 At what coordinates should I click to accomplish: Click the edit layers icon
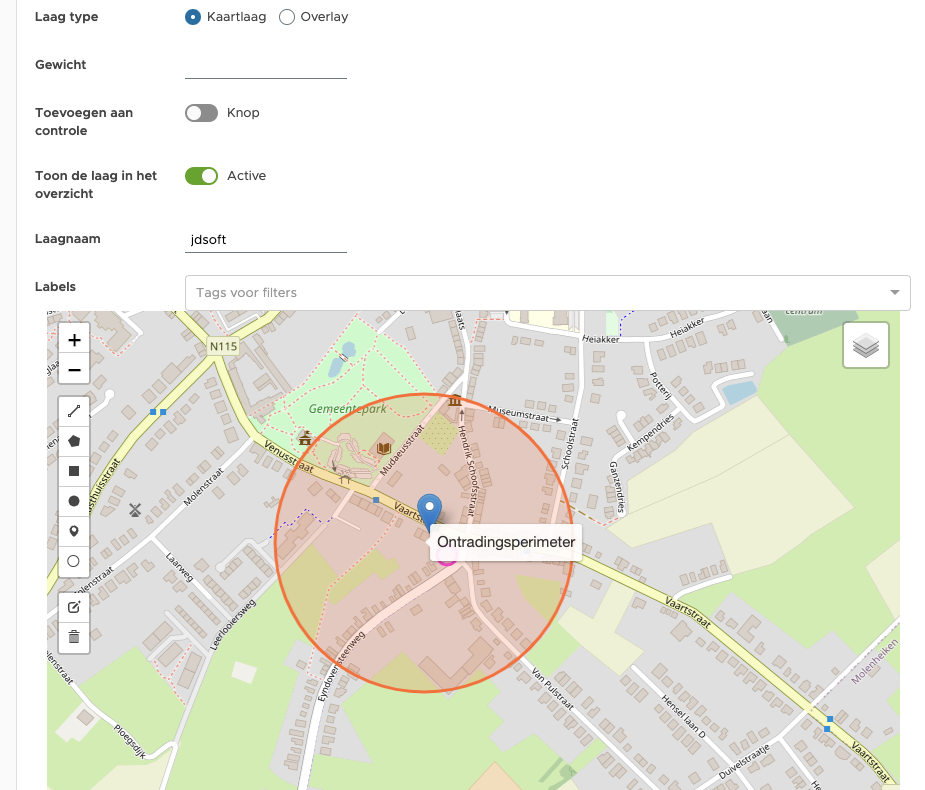(x=74, y=607)
